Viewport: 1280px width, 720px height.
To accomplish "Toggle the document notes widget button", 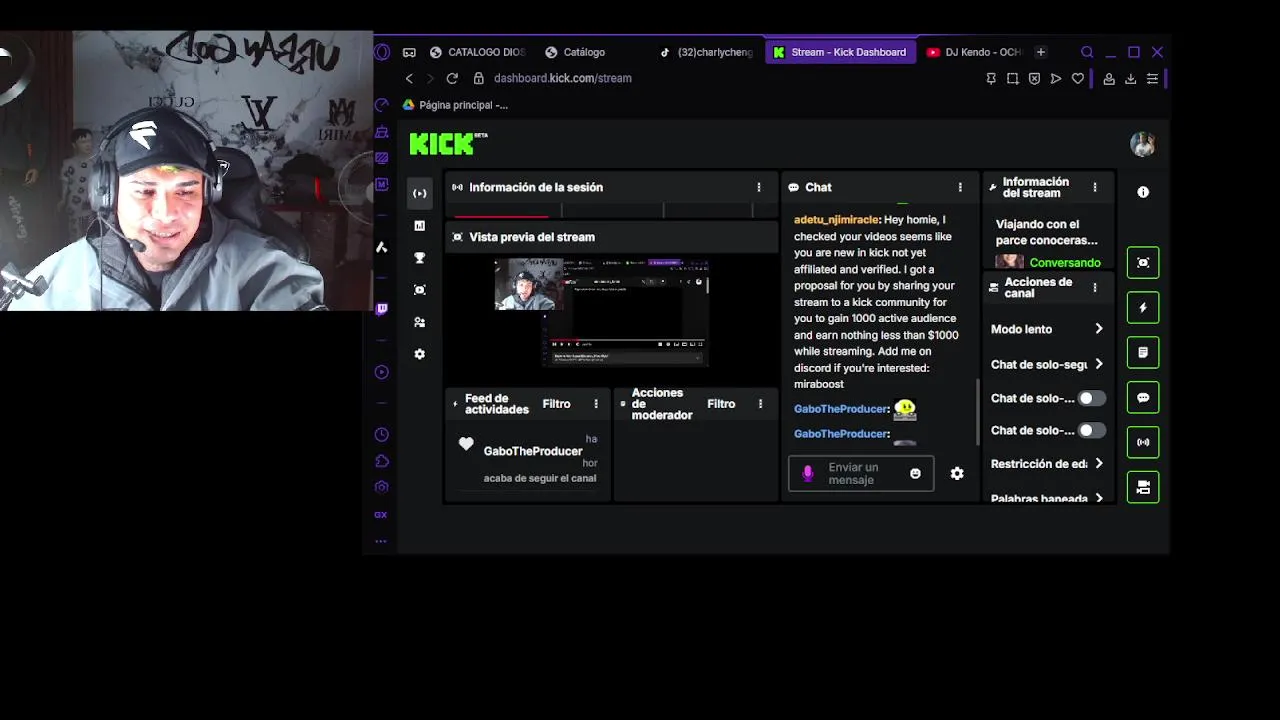I will click(x=1143, y=353).
